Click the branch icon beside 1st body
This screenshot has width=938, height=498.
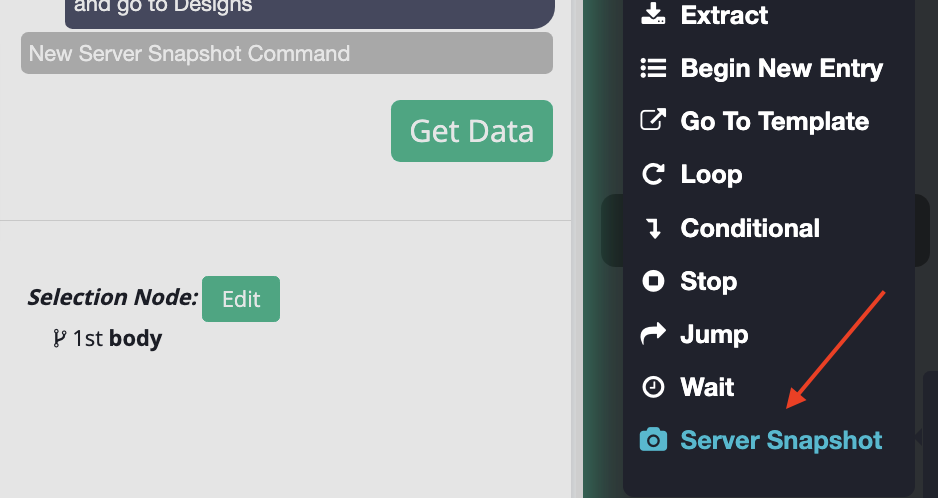(x=60, y=339)
